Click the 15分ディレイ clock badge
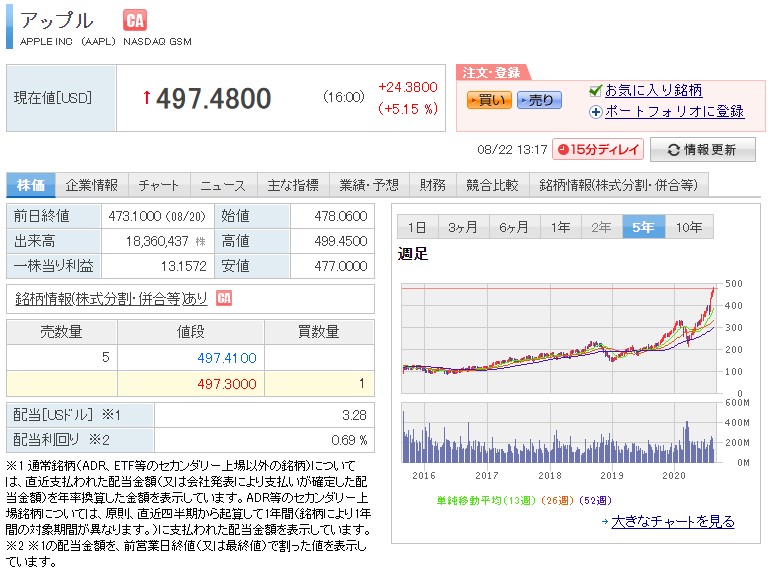Viewport: 771px width, 569px height. [x=598, y=150]
